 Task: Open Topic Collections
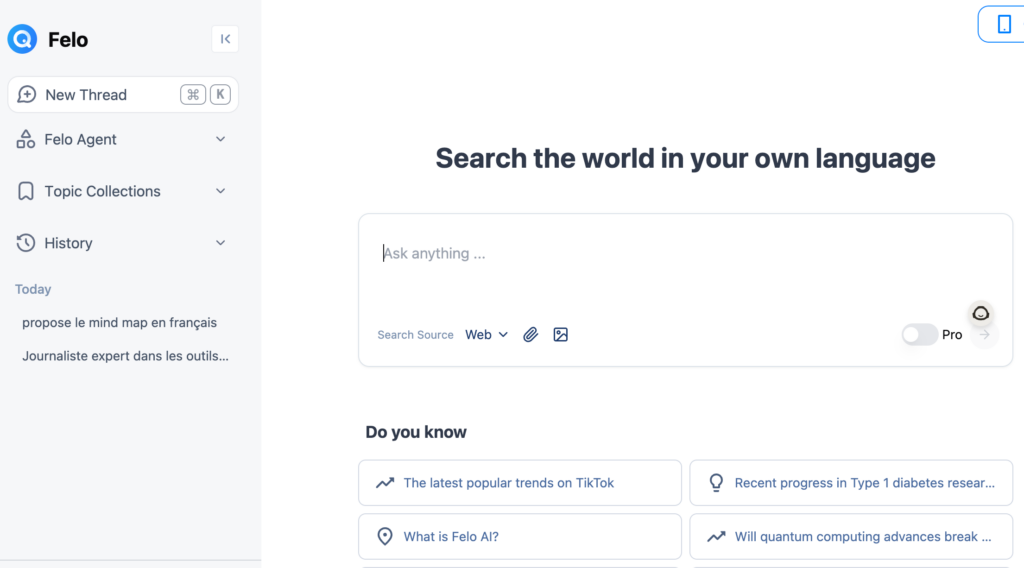123,191
